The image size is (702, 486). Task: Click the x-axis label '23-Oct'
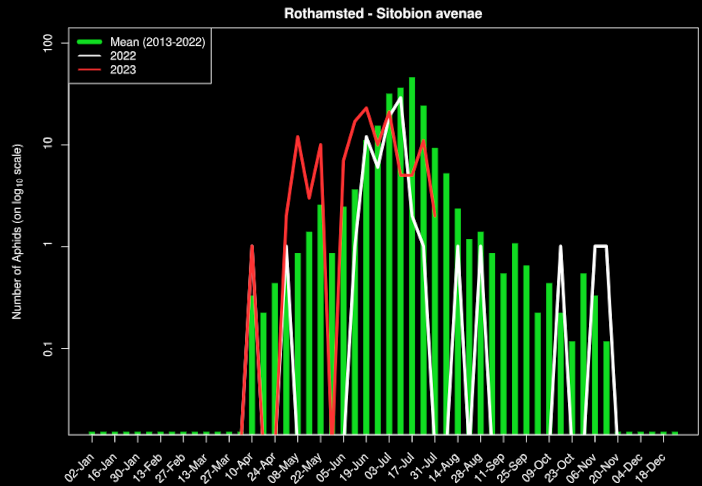pyautogui.click(x=560, y=467)
